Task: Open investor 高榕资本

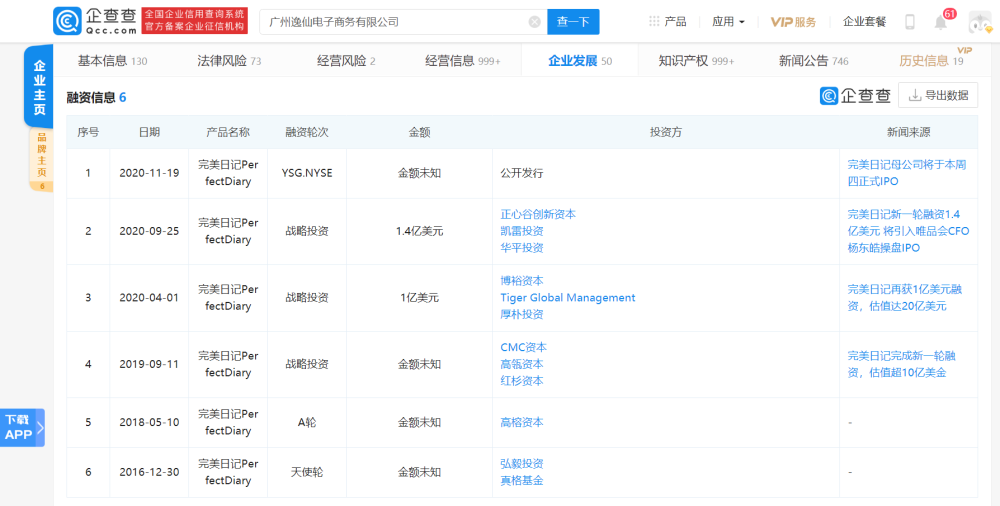Action: coord(522,422)
